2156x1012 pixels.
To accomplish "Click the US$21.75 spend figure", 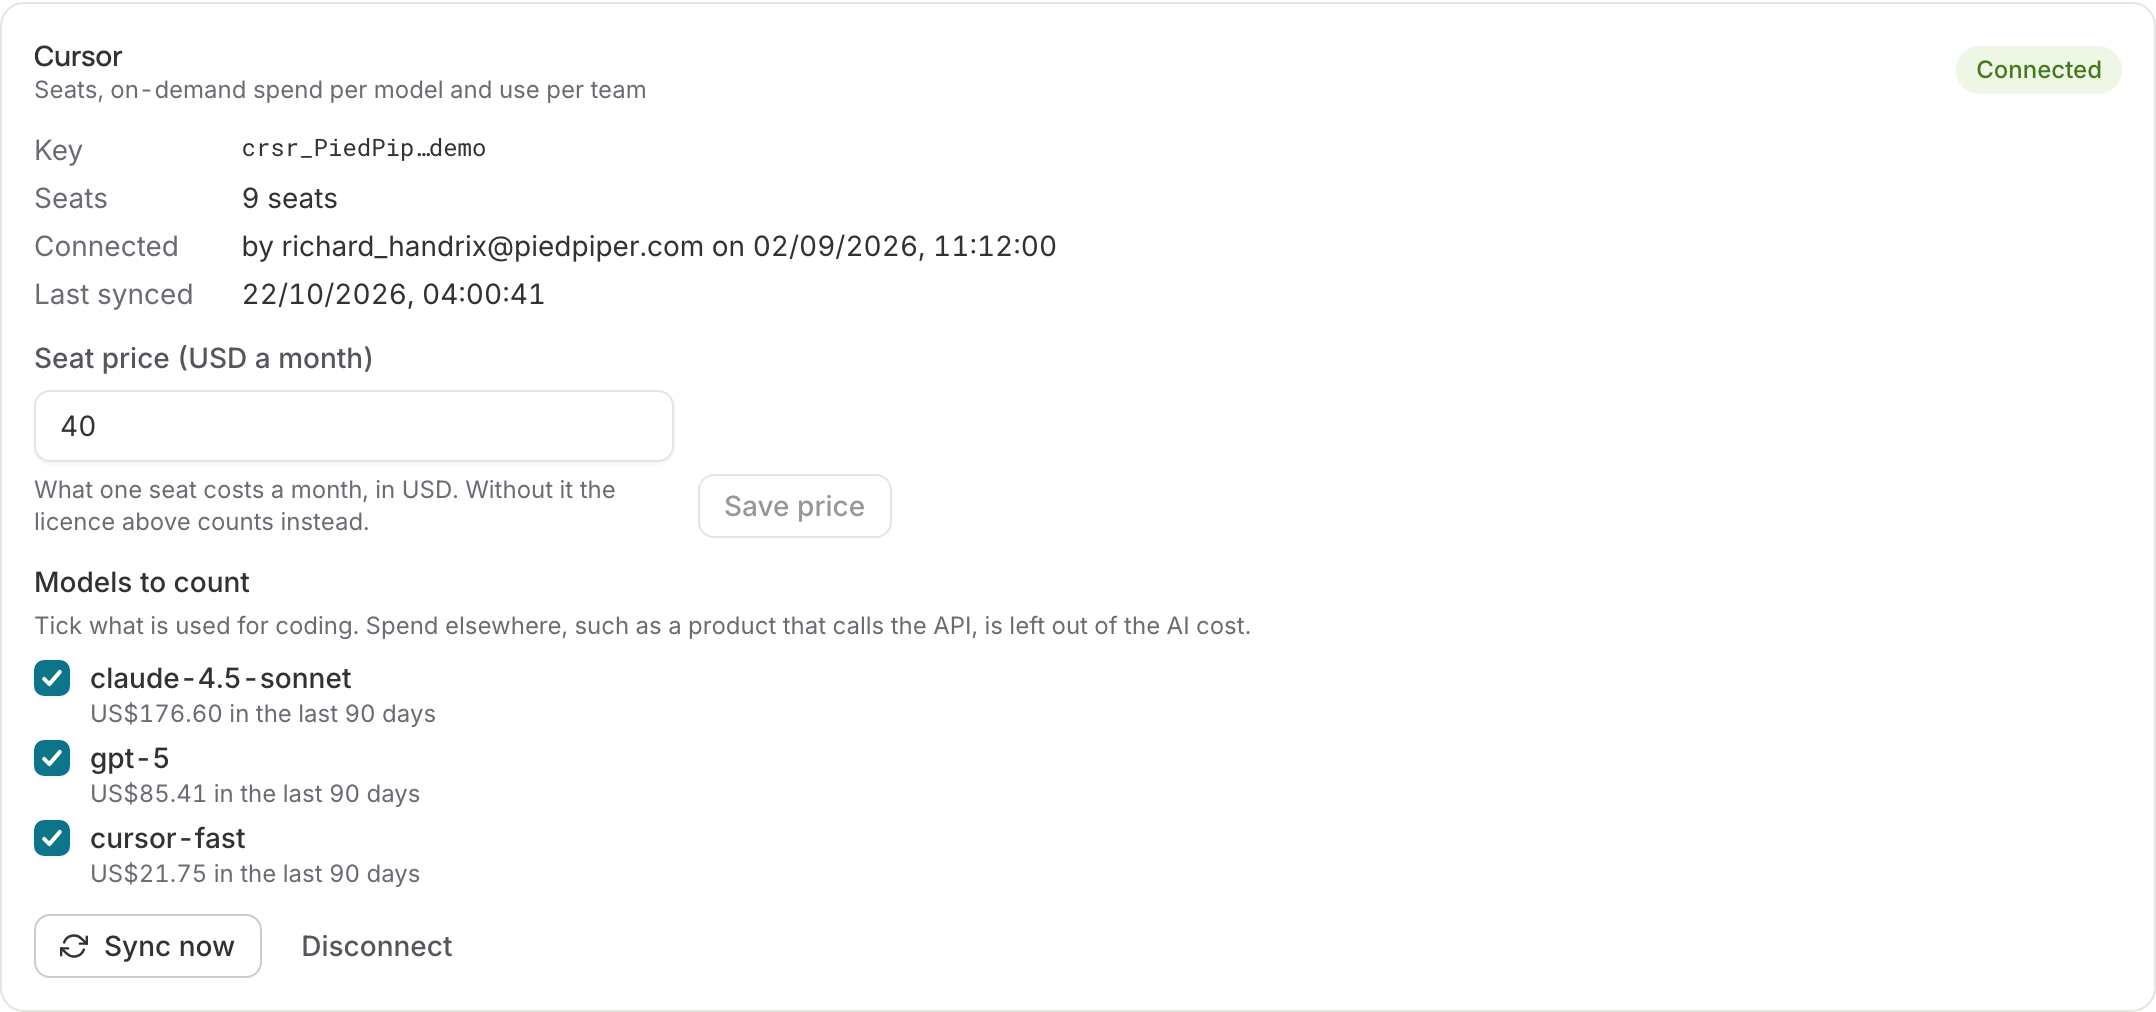I will 149,874.
